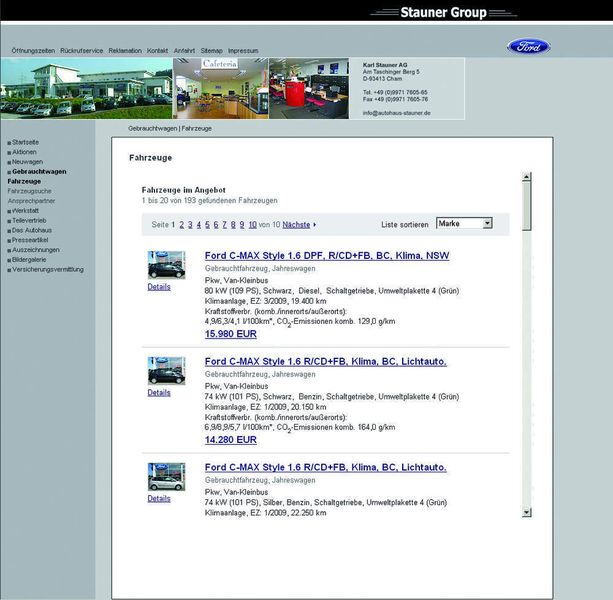
Task: Click the vehicle list scrollbar thumb
Action: click(x=527, y=206)
